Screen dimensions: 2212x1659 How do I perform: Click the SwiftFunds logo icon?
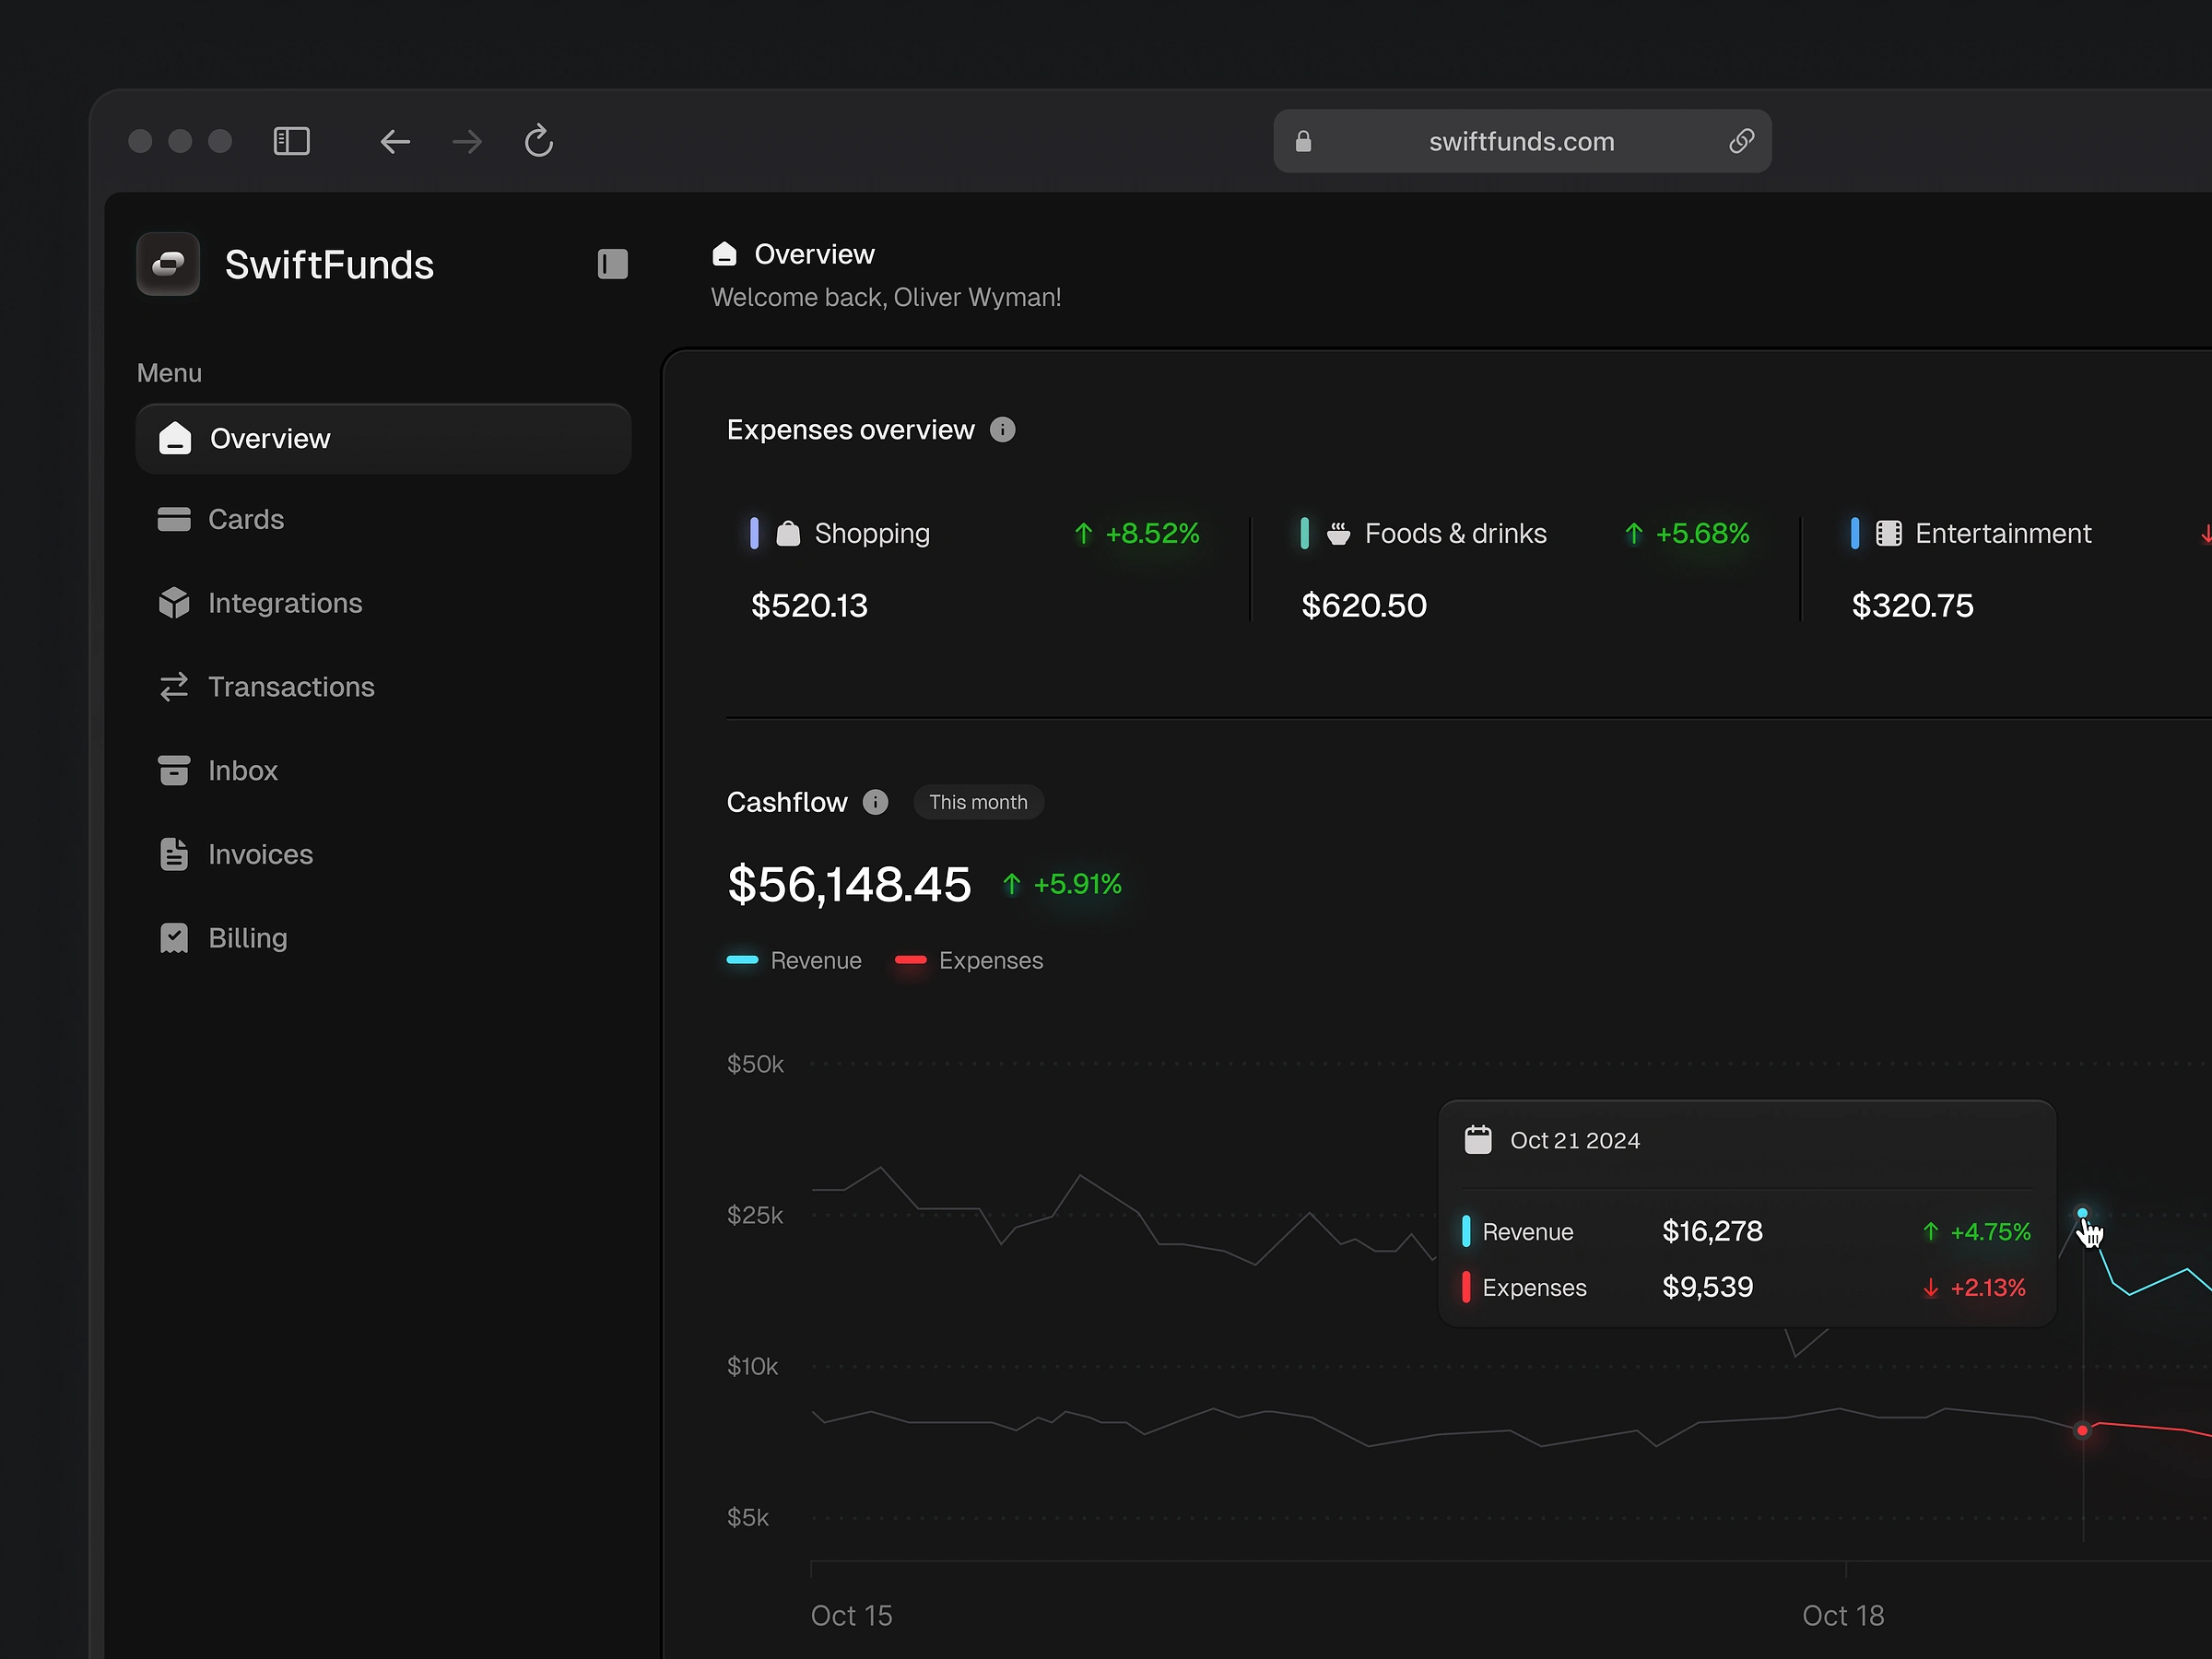point(168,264)
